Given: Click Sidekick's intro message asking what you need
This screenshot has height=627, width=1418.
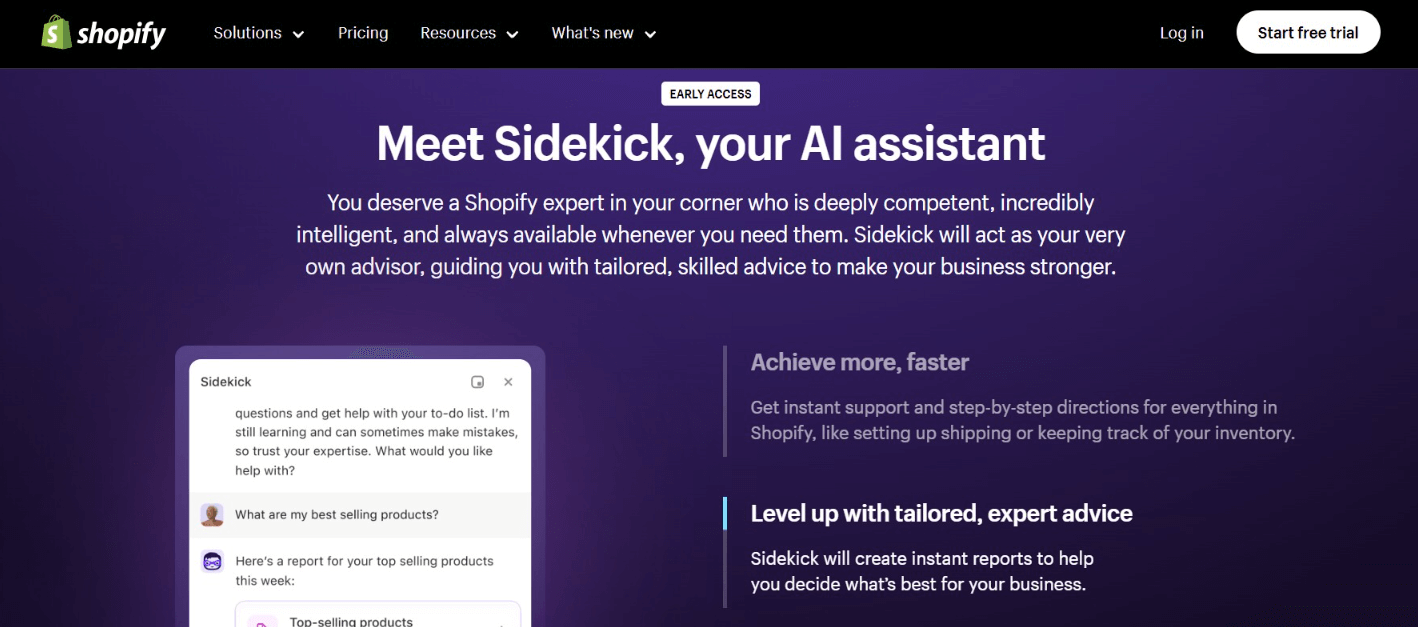Looking at the screenshot, I should pyautogui.click(x=376, y=441).
